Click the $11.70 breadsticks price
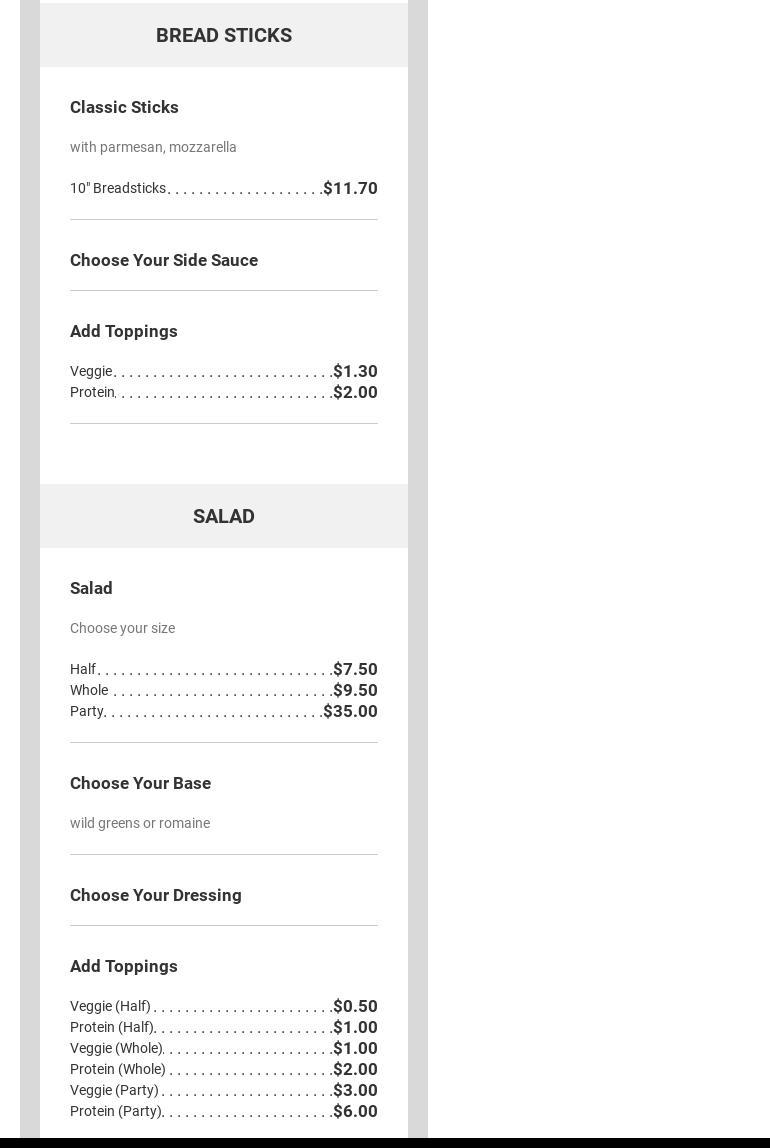The width and height of the screenshot is (770, 1148). point(350,188)
